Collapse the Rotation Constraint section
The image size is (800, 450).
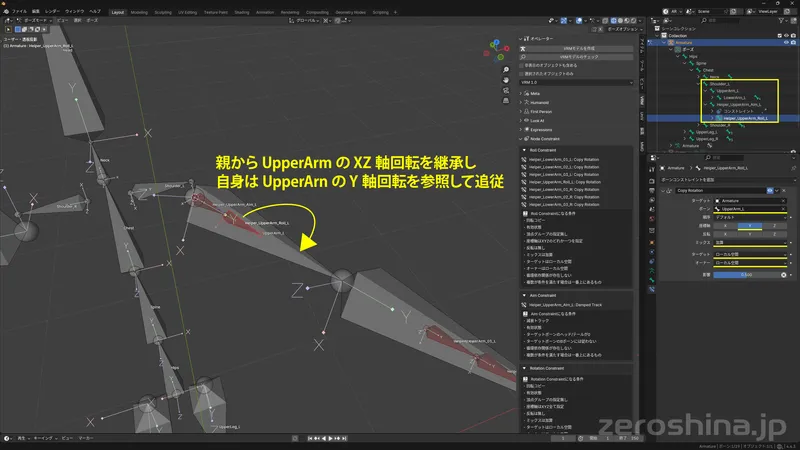coord(524,368)
